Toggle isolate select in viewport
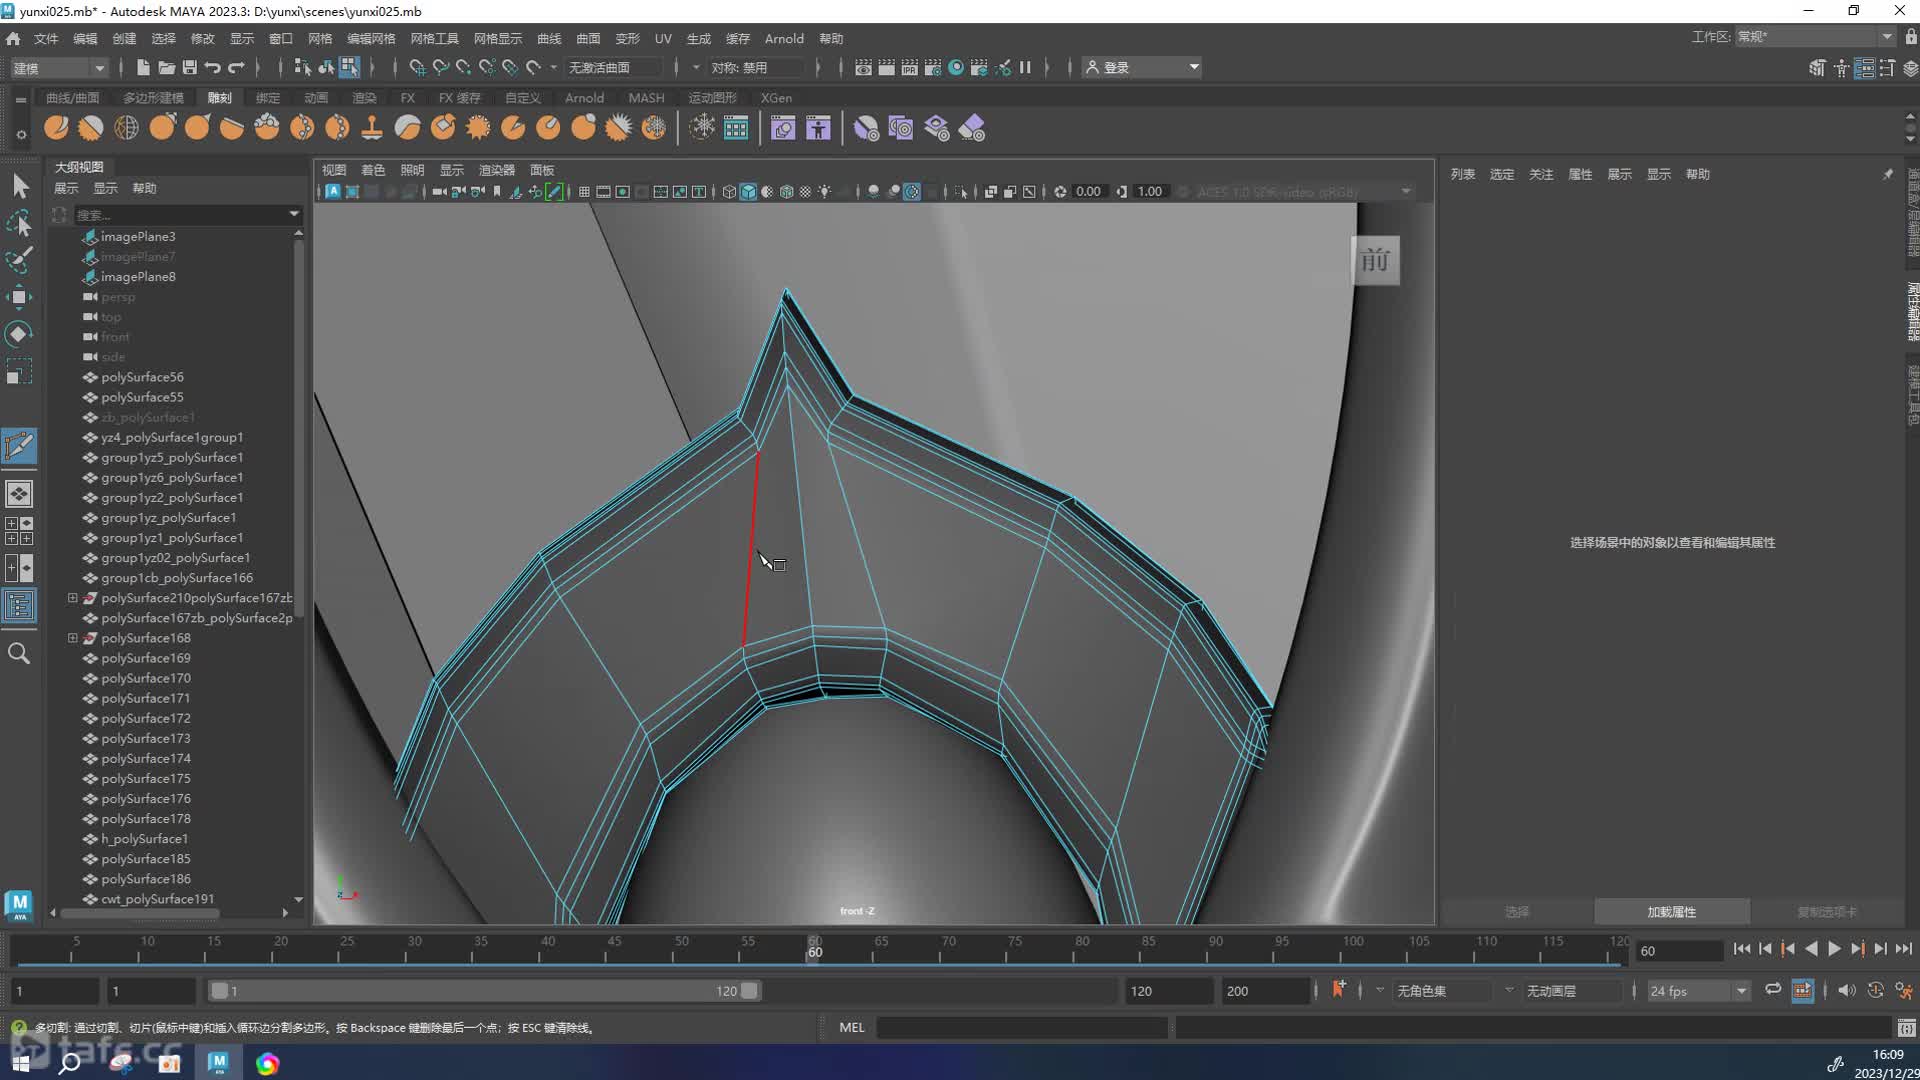The image size is (1920, 1080). click(x=961, y=192)
